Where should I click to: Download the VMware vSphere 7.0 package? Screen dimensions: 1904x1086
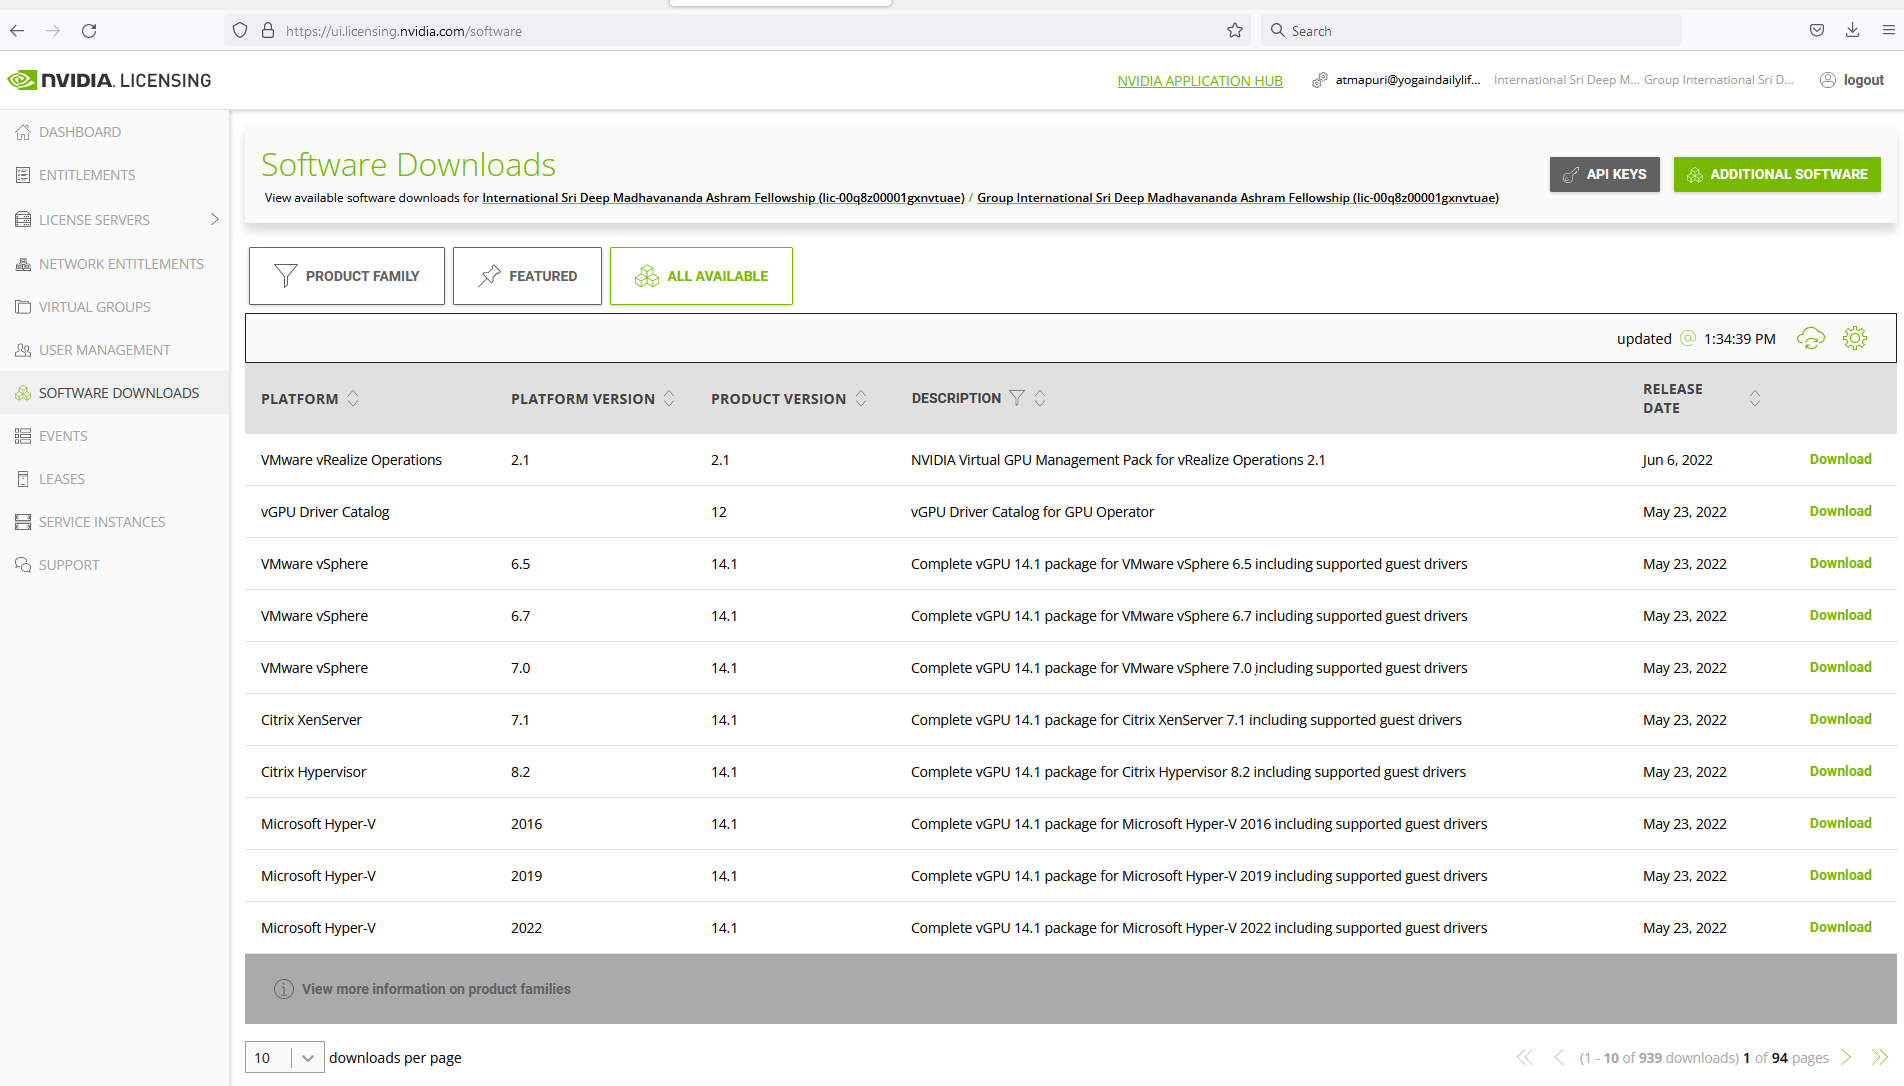[x=1840, y=667]
